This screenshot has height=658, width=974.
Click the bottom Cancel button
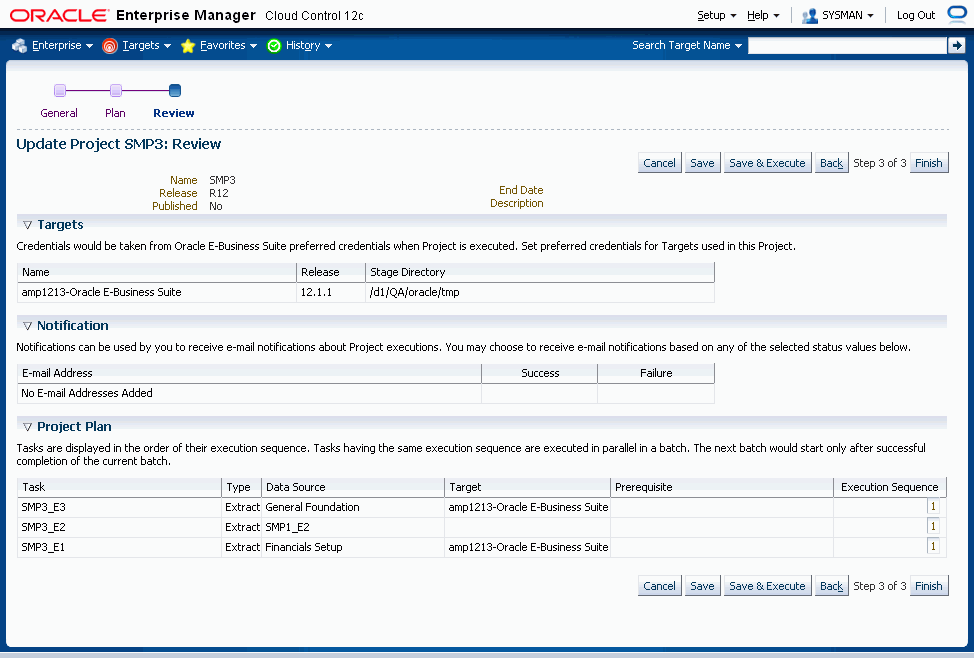[659, 586]
